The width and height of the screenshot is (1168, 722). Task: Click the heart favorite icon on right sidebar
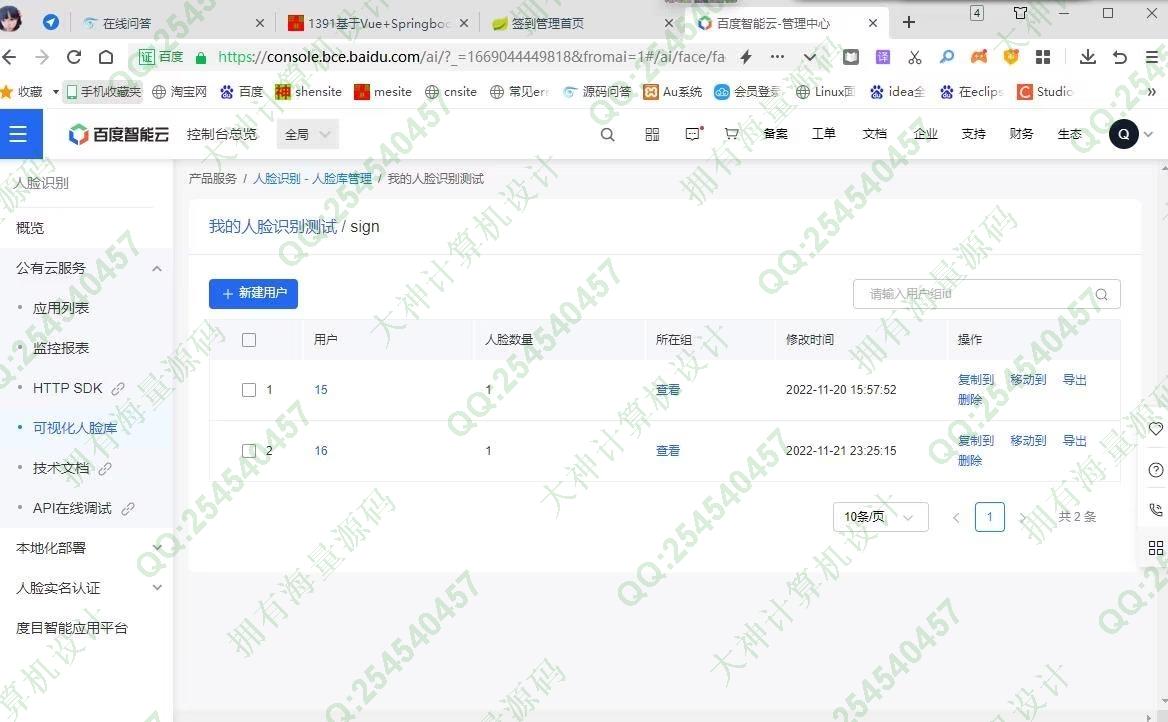coord(1155,428)
